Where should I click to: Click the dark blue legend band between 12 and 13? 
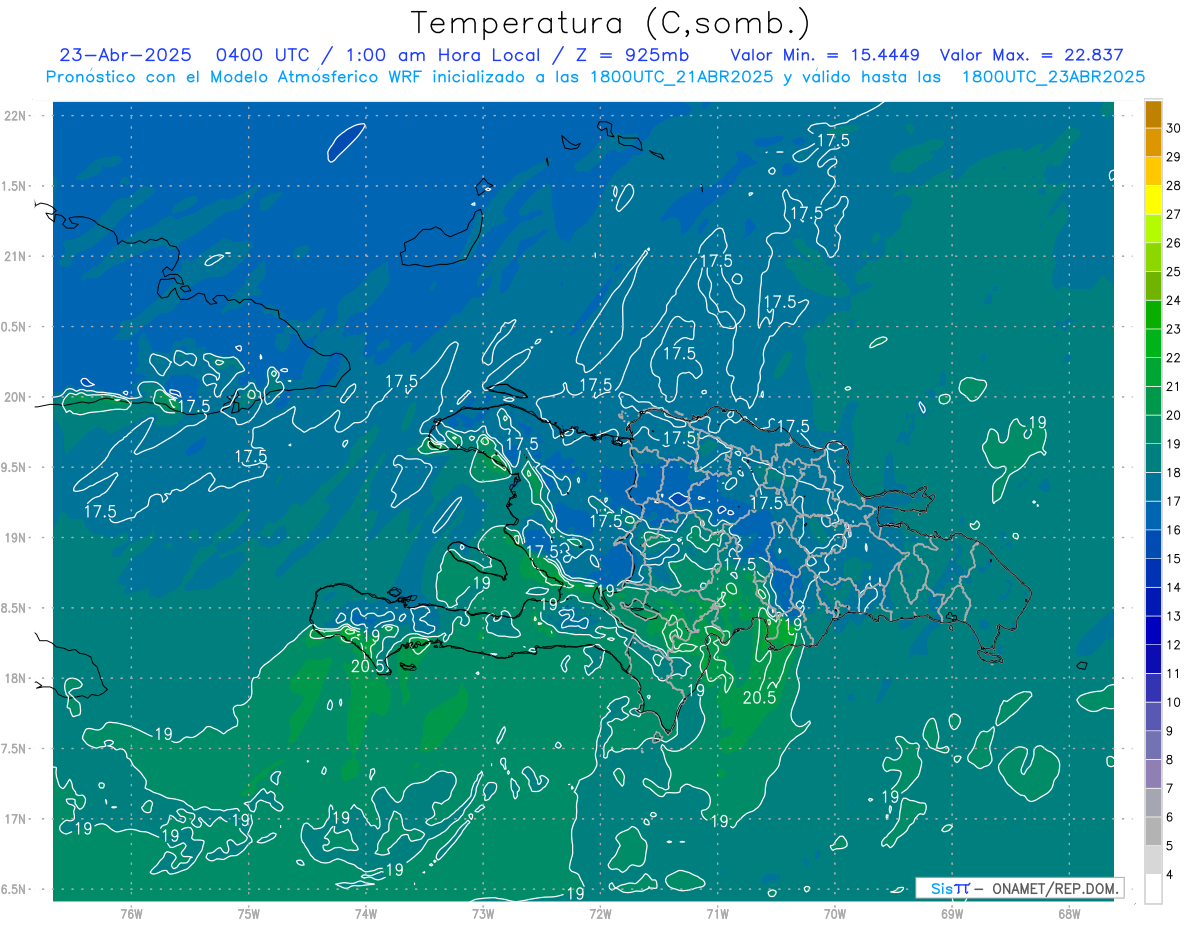[1153, 630]
